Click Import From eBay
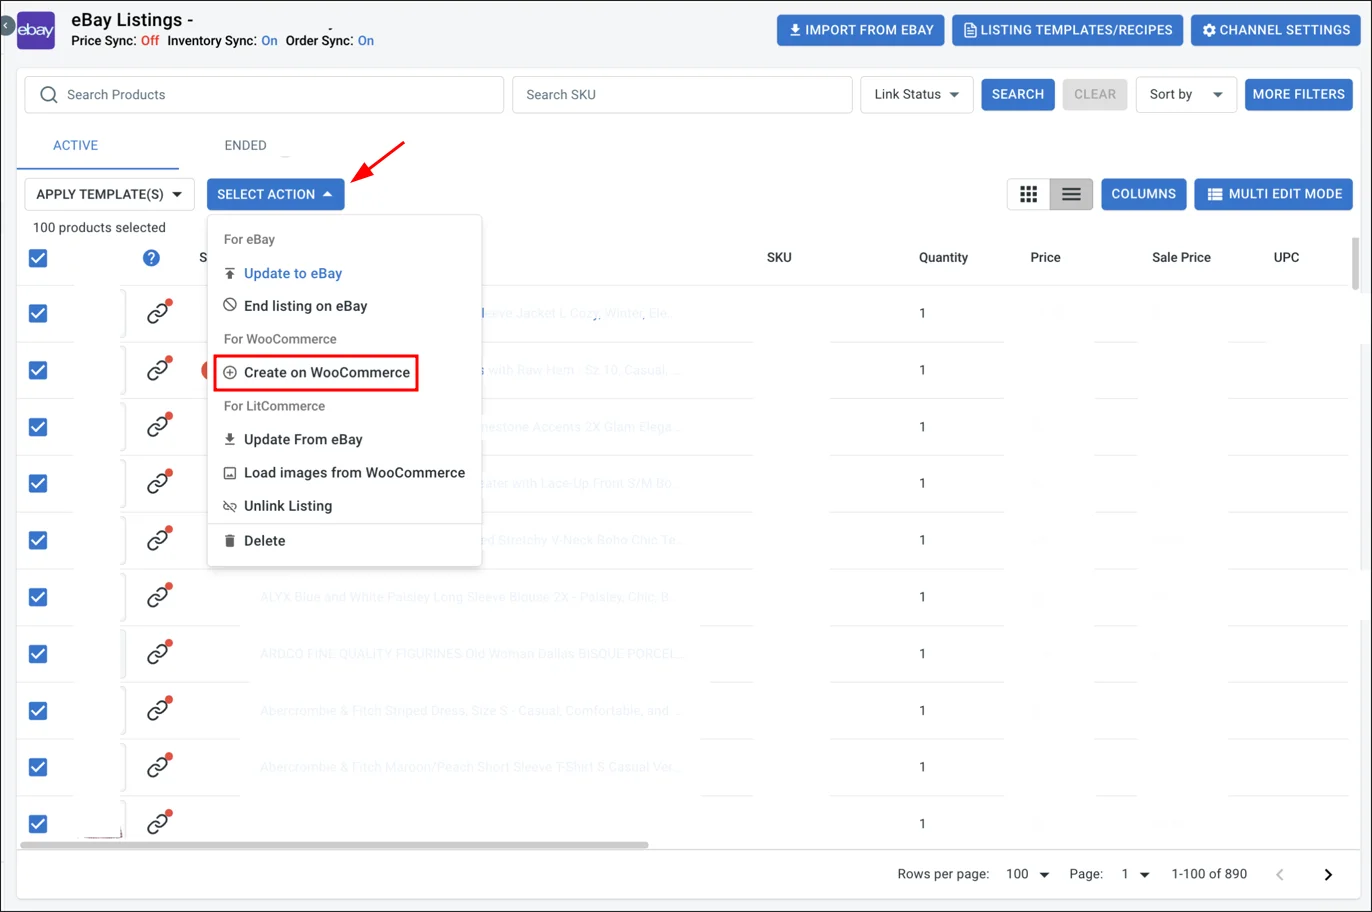The image size is (1372, 912). point(860,30)
